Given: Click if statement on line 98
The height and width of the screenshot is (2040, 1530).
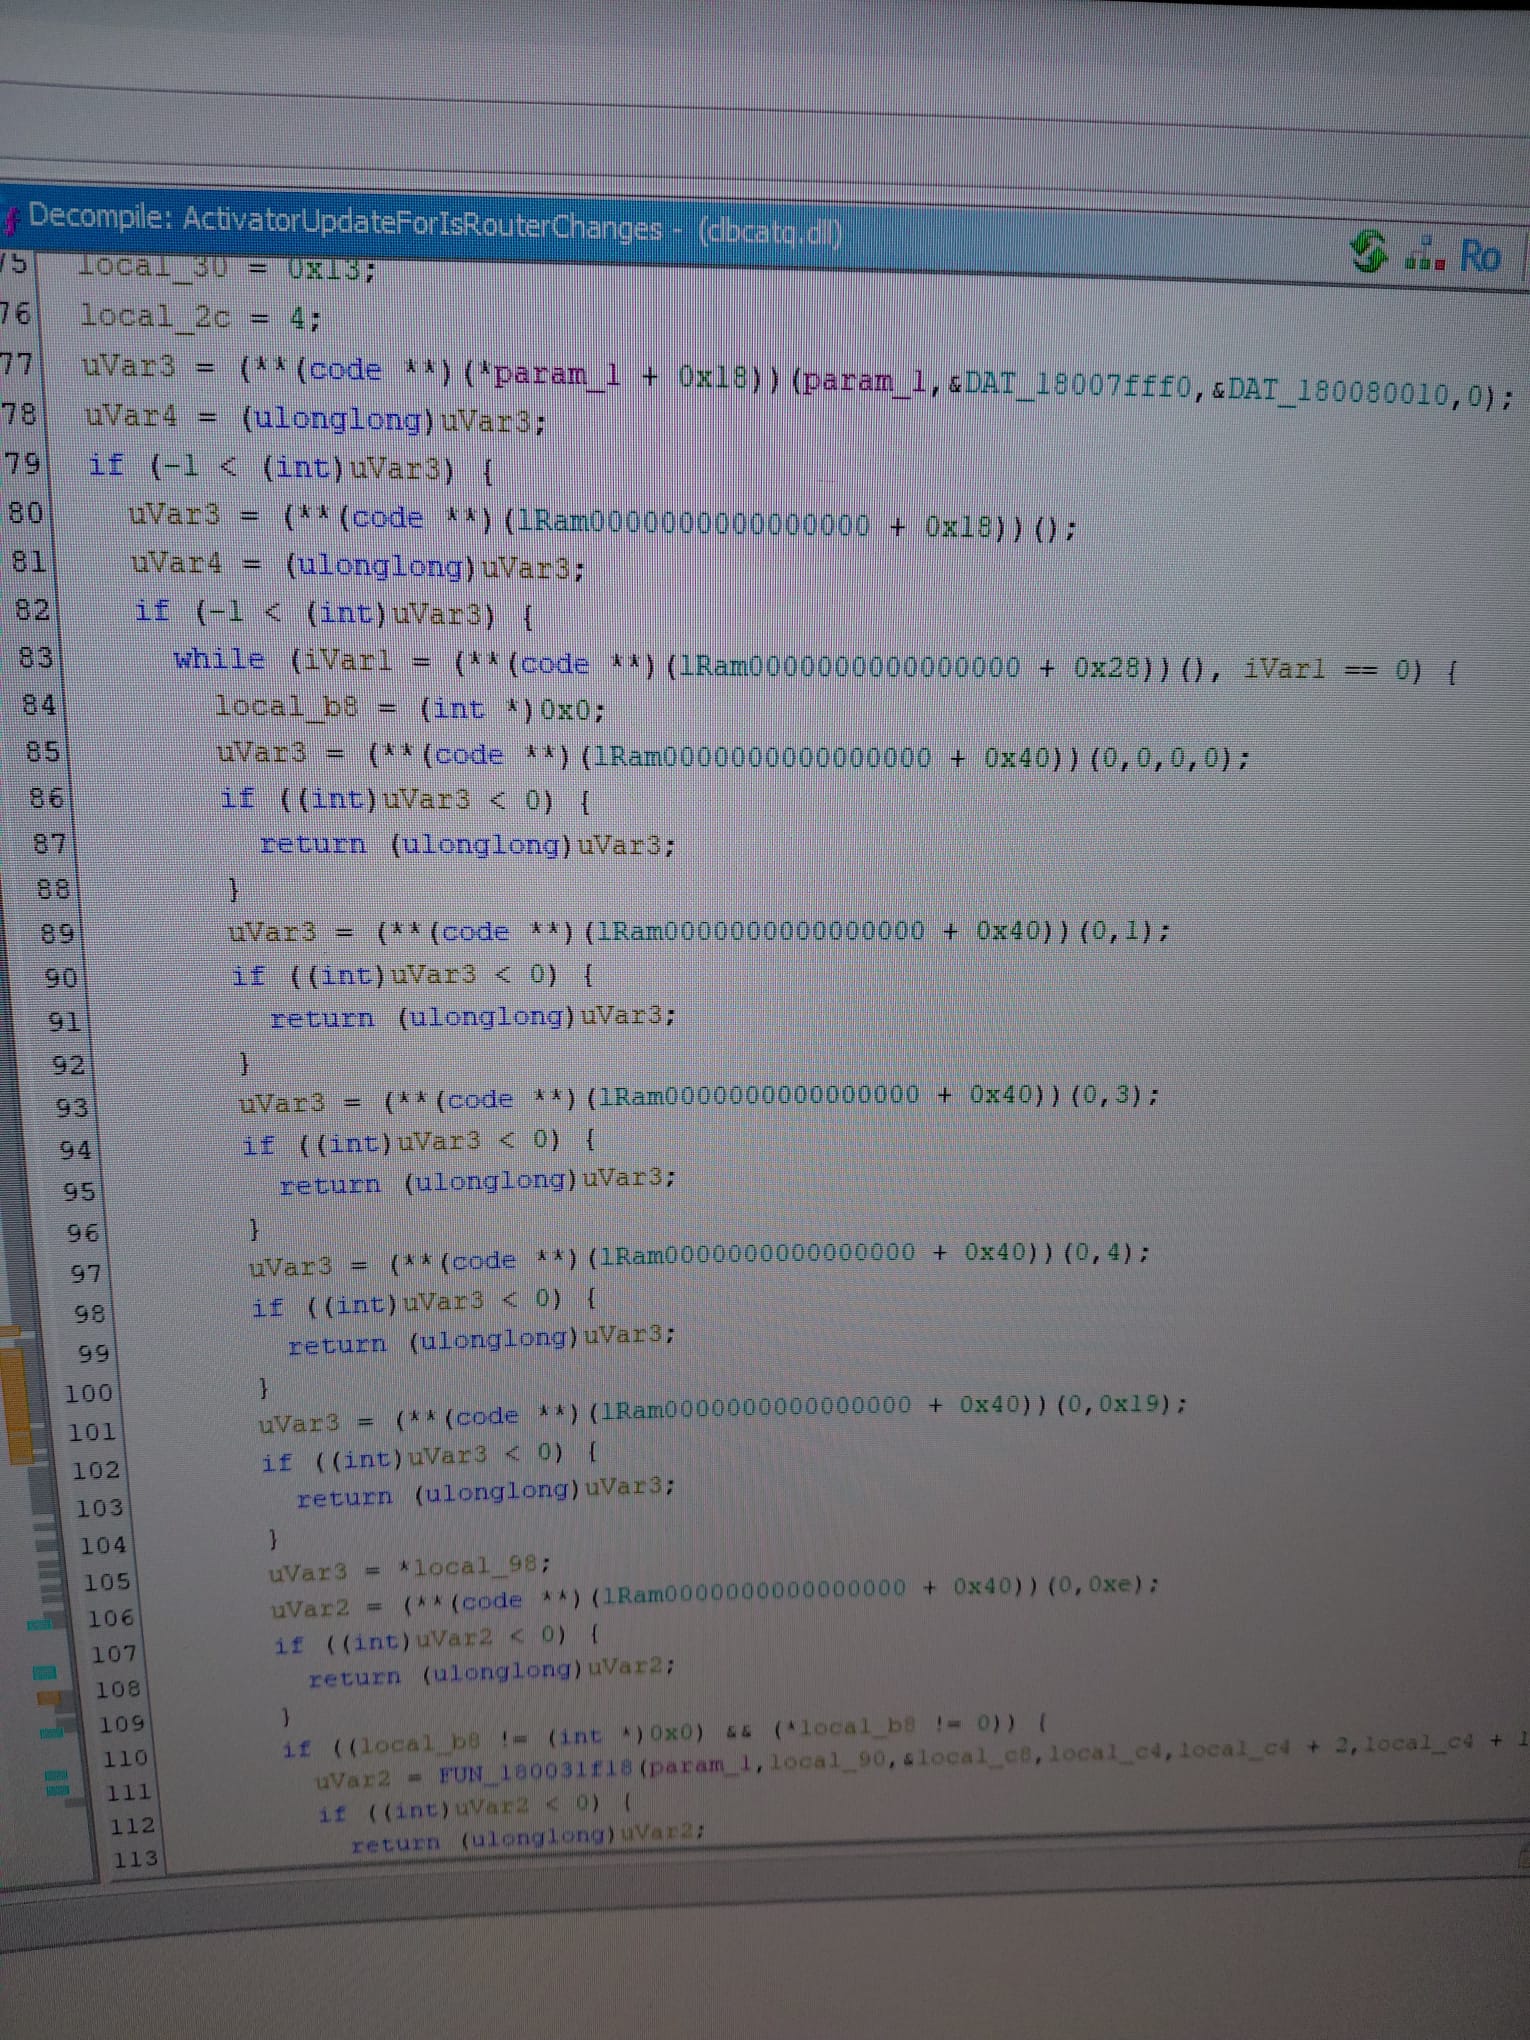Looking at the screenshot, I should click(x=425, y=1303).
